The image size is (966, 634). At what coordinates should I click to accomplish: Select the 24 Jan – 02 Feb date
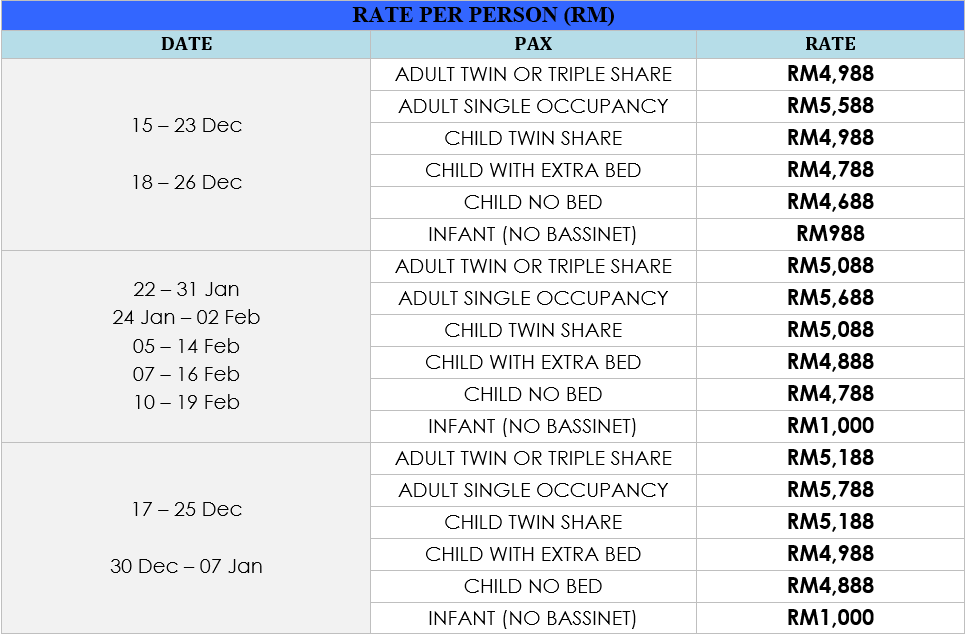pyautogui.click(x=186, y=317)
